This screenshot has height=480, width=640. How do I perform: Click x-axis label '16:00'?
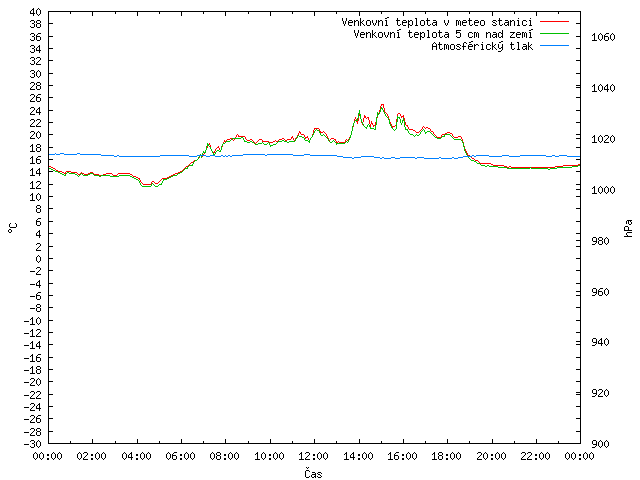[x=403, y=456]
